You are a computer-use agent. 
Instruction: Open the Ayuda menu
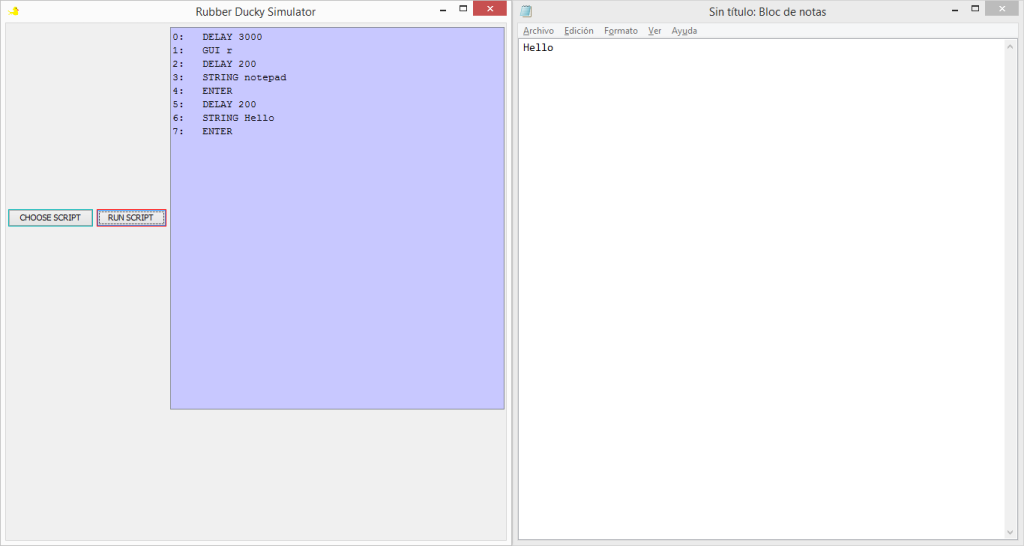[x=684, y=31]
